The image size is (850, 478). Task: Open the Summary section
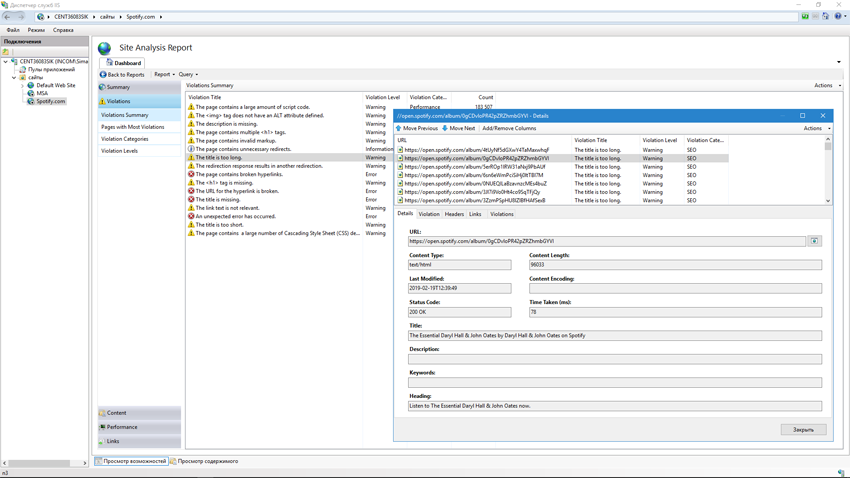[x=139, y=87]
